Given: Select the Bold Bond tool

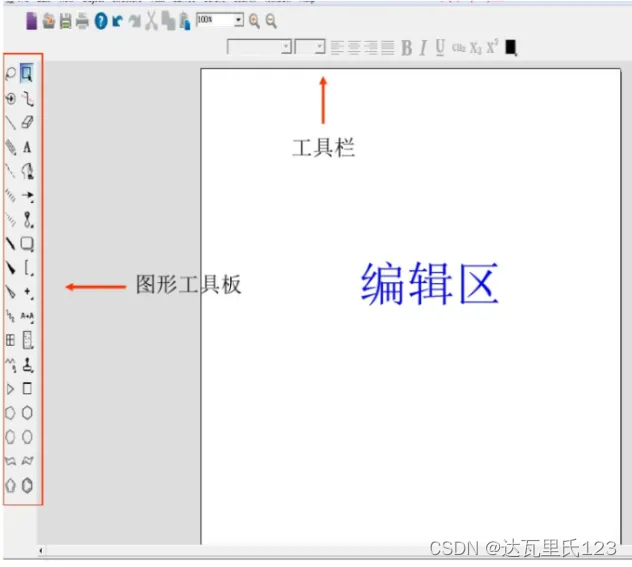Looking at the screenshot, I should 10,243.
